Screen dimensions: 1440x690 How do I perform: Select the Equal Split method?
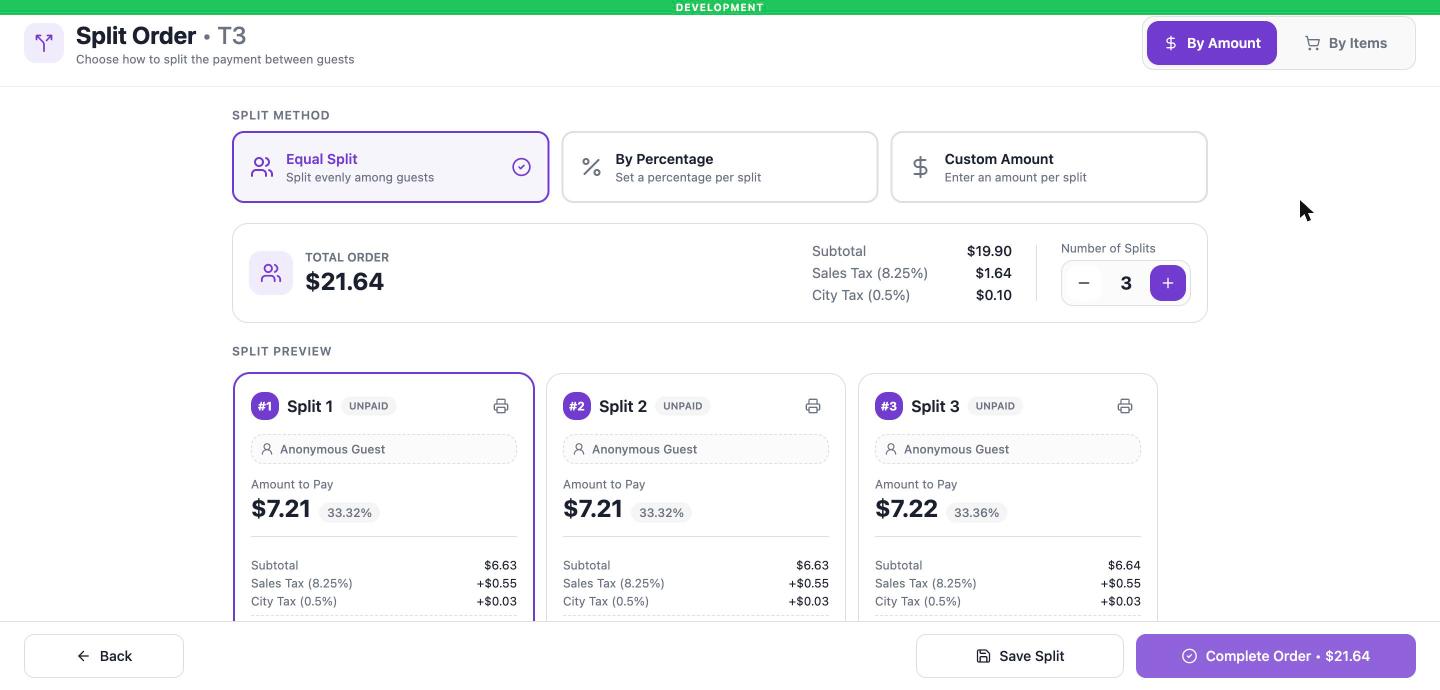(391, 167)
